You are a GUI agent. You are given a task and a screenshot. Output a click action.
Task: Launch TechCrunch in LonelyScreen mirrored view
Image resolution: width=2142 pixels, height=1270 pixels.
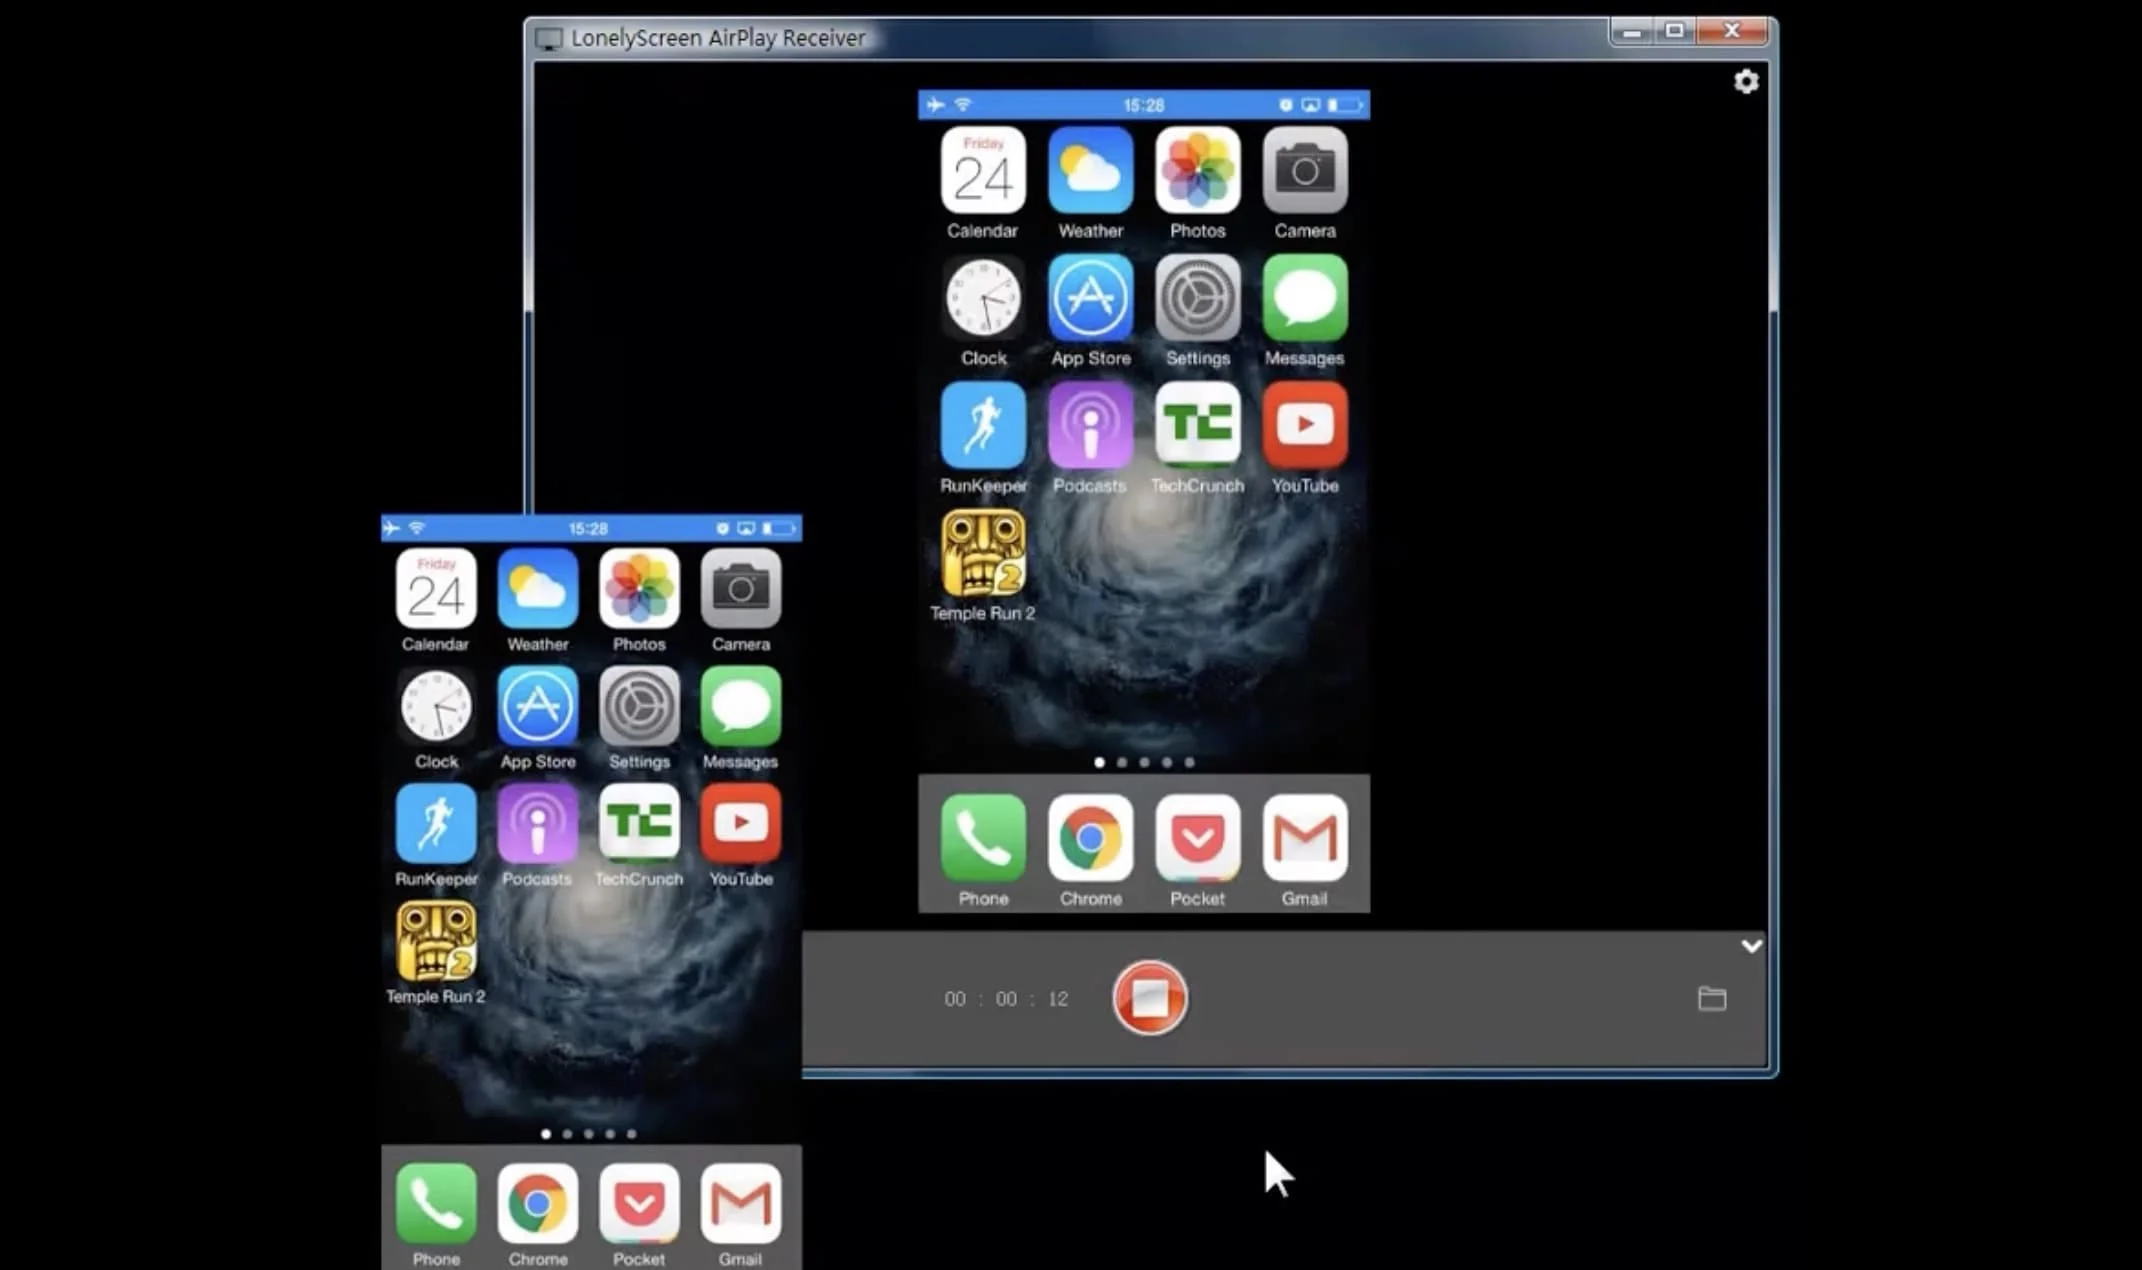(x=1197, y=425)
